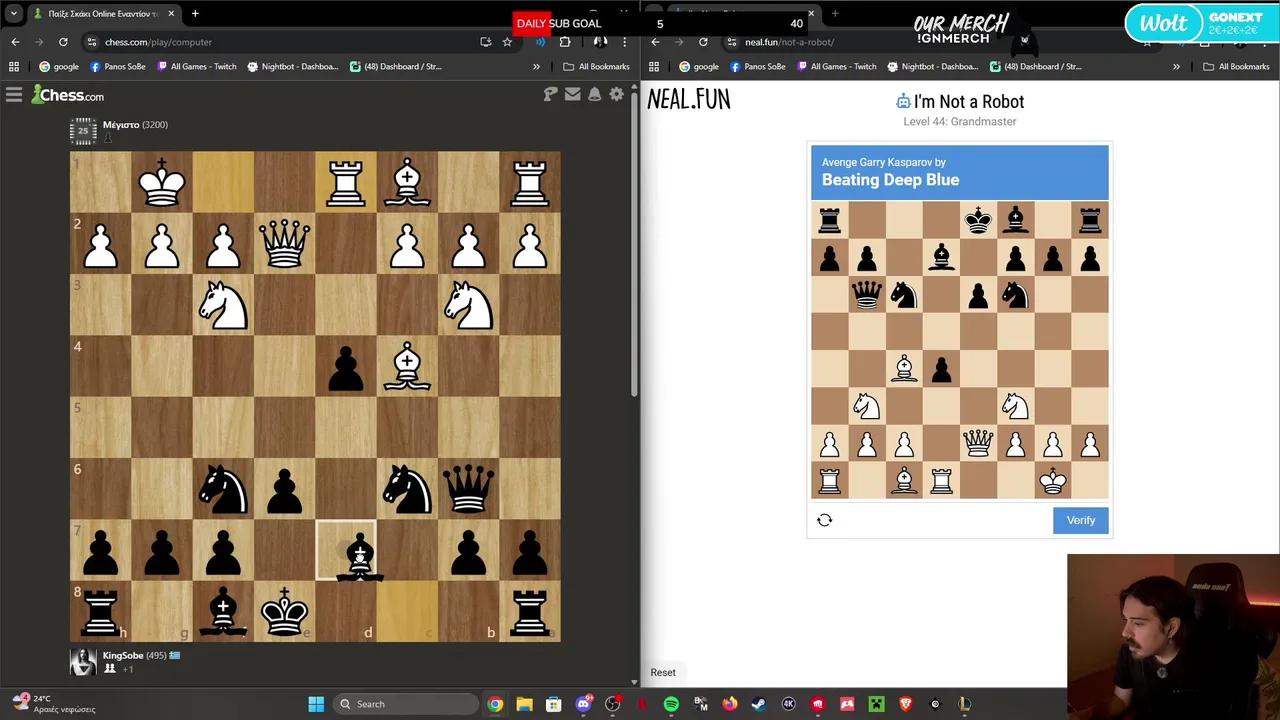
Task: Open Brave browser from the taskbar
Action: 906,704
